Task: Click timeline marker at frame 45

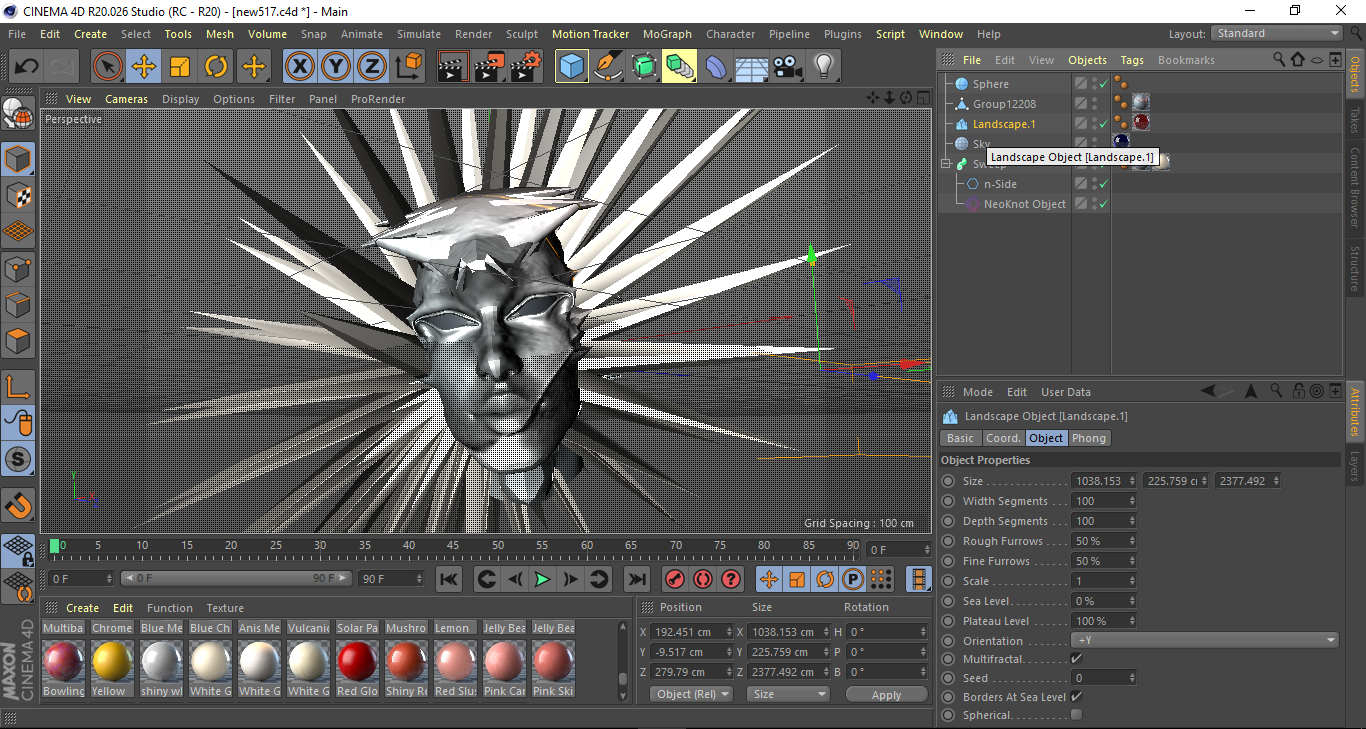Action: pos(453,546)
